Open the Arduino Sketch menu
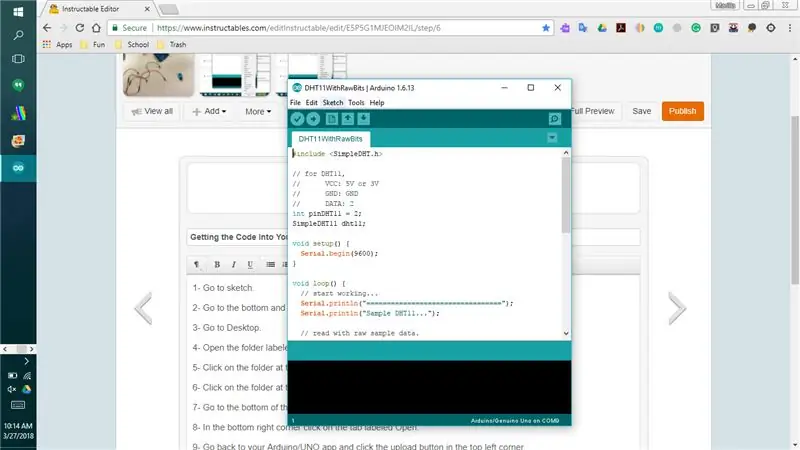This screenshot has width=800, height=450. (x=333, y=103)
